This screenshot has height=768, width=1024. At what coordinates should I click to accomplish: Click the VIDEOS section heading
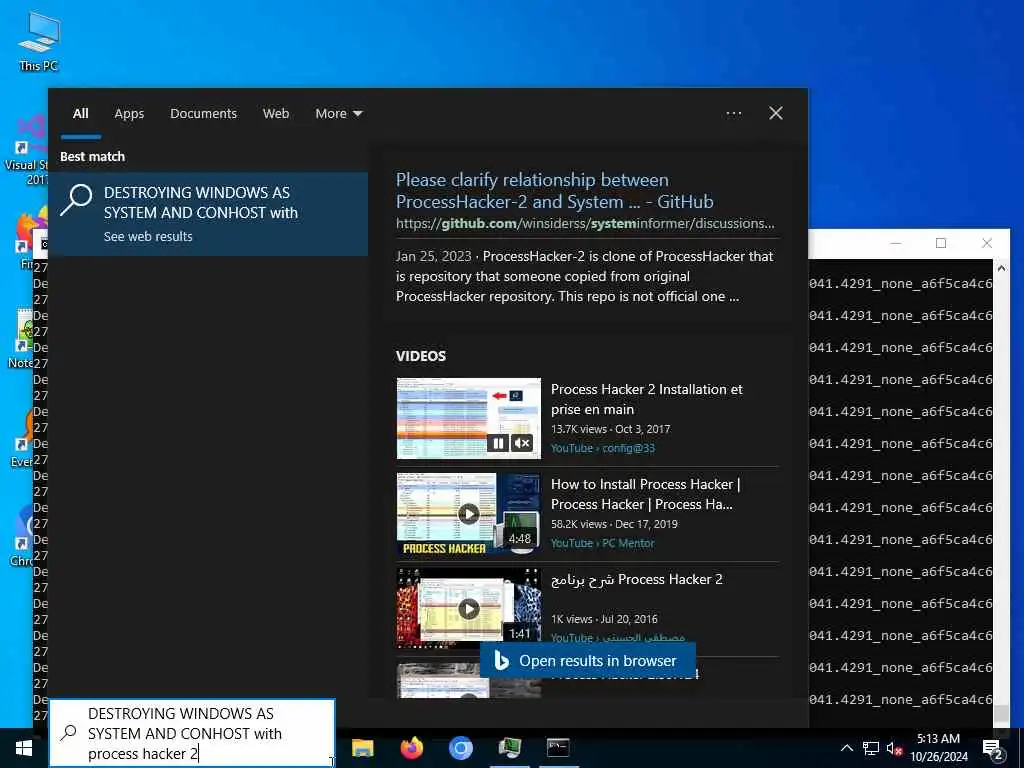pyautogui.click(x=421, y=356)
